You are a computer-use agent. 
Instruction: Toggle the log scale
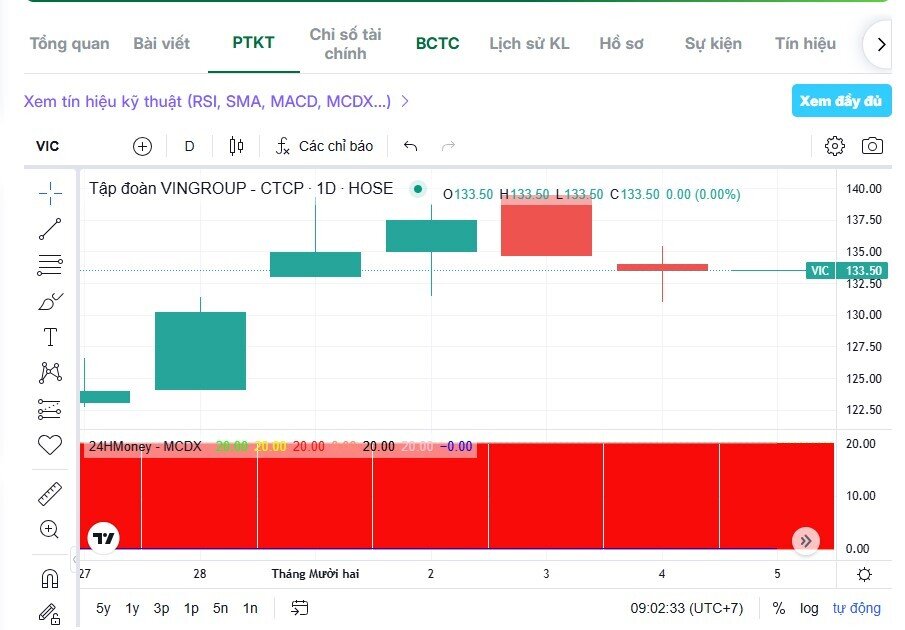tap(809, 608)
